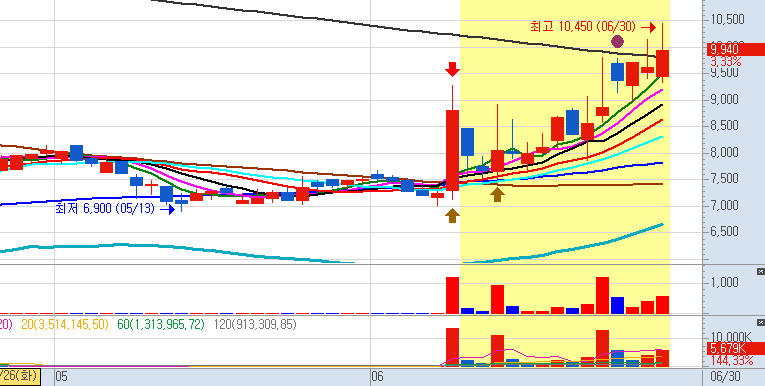Click the purple dot marker above the blue candle
This screenshot has width=765, height=386.
click(618, 41)
